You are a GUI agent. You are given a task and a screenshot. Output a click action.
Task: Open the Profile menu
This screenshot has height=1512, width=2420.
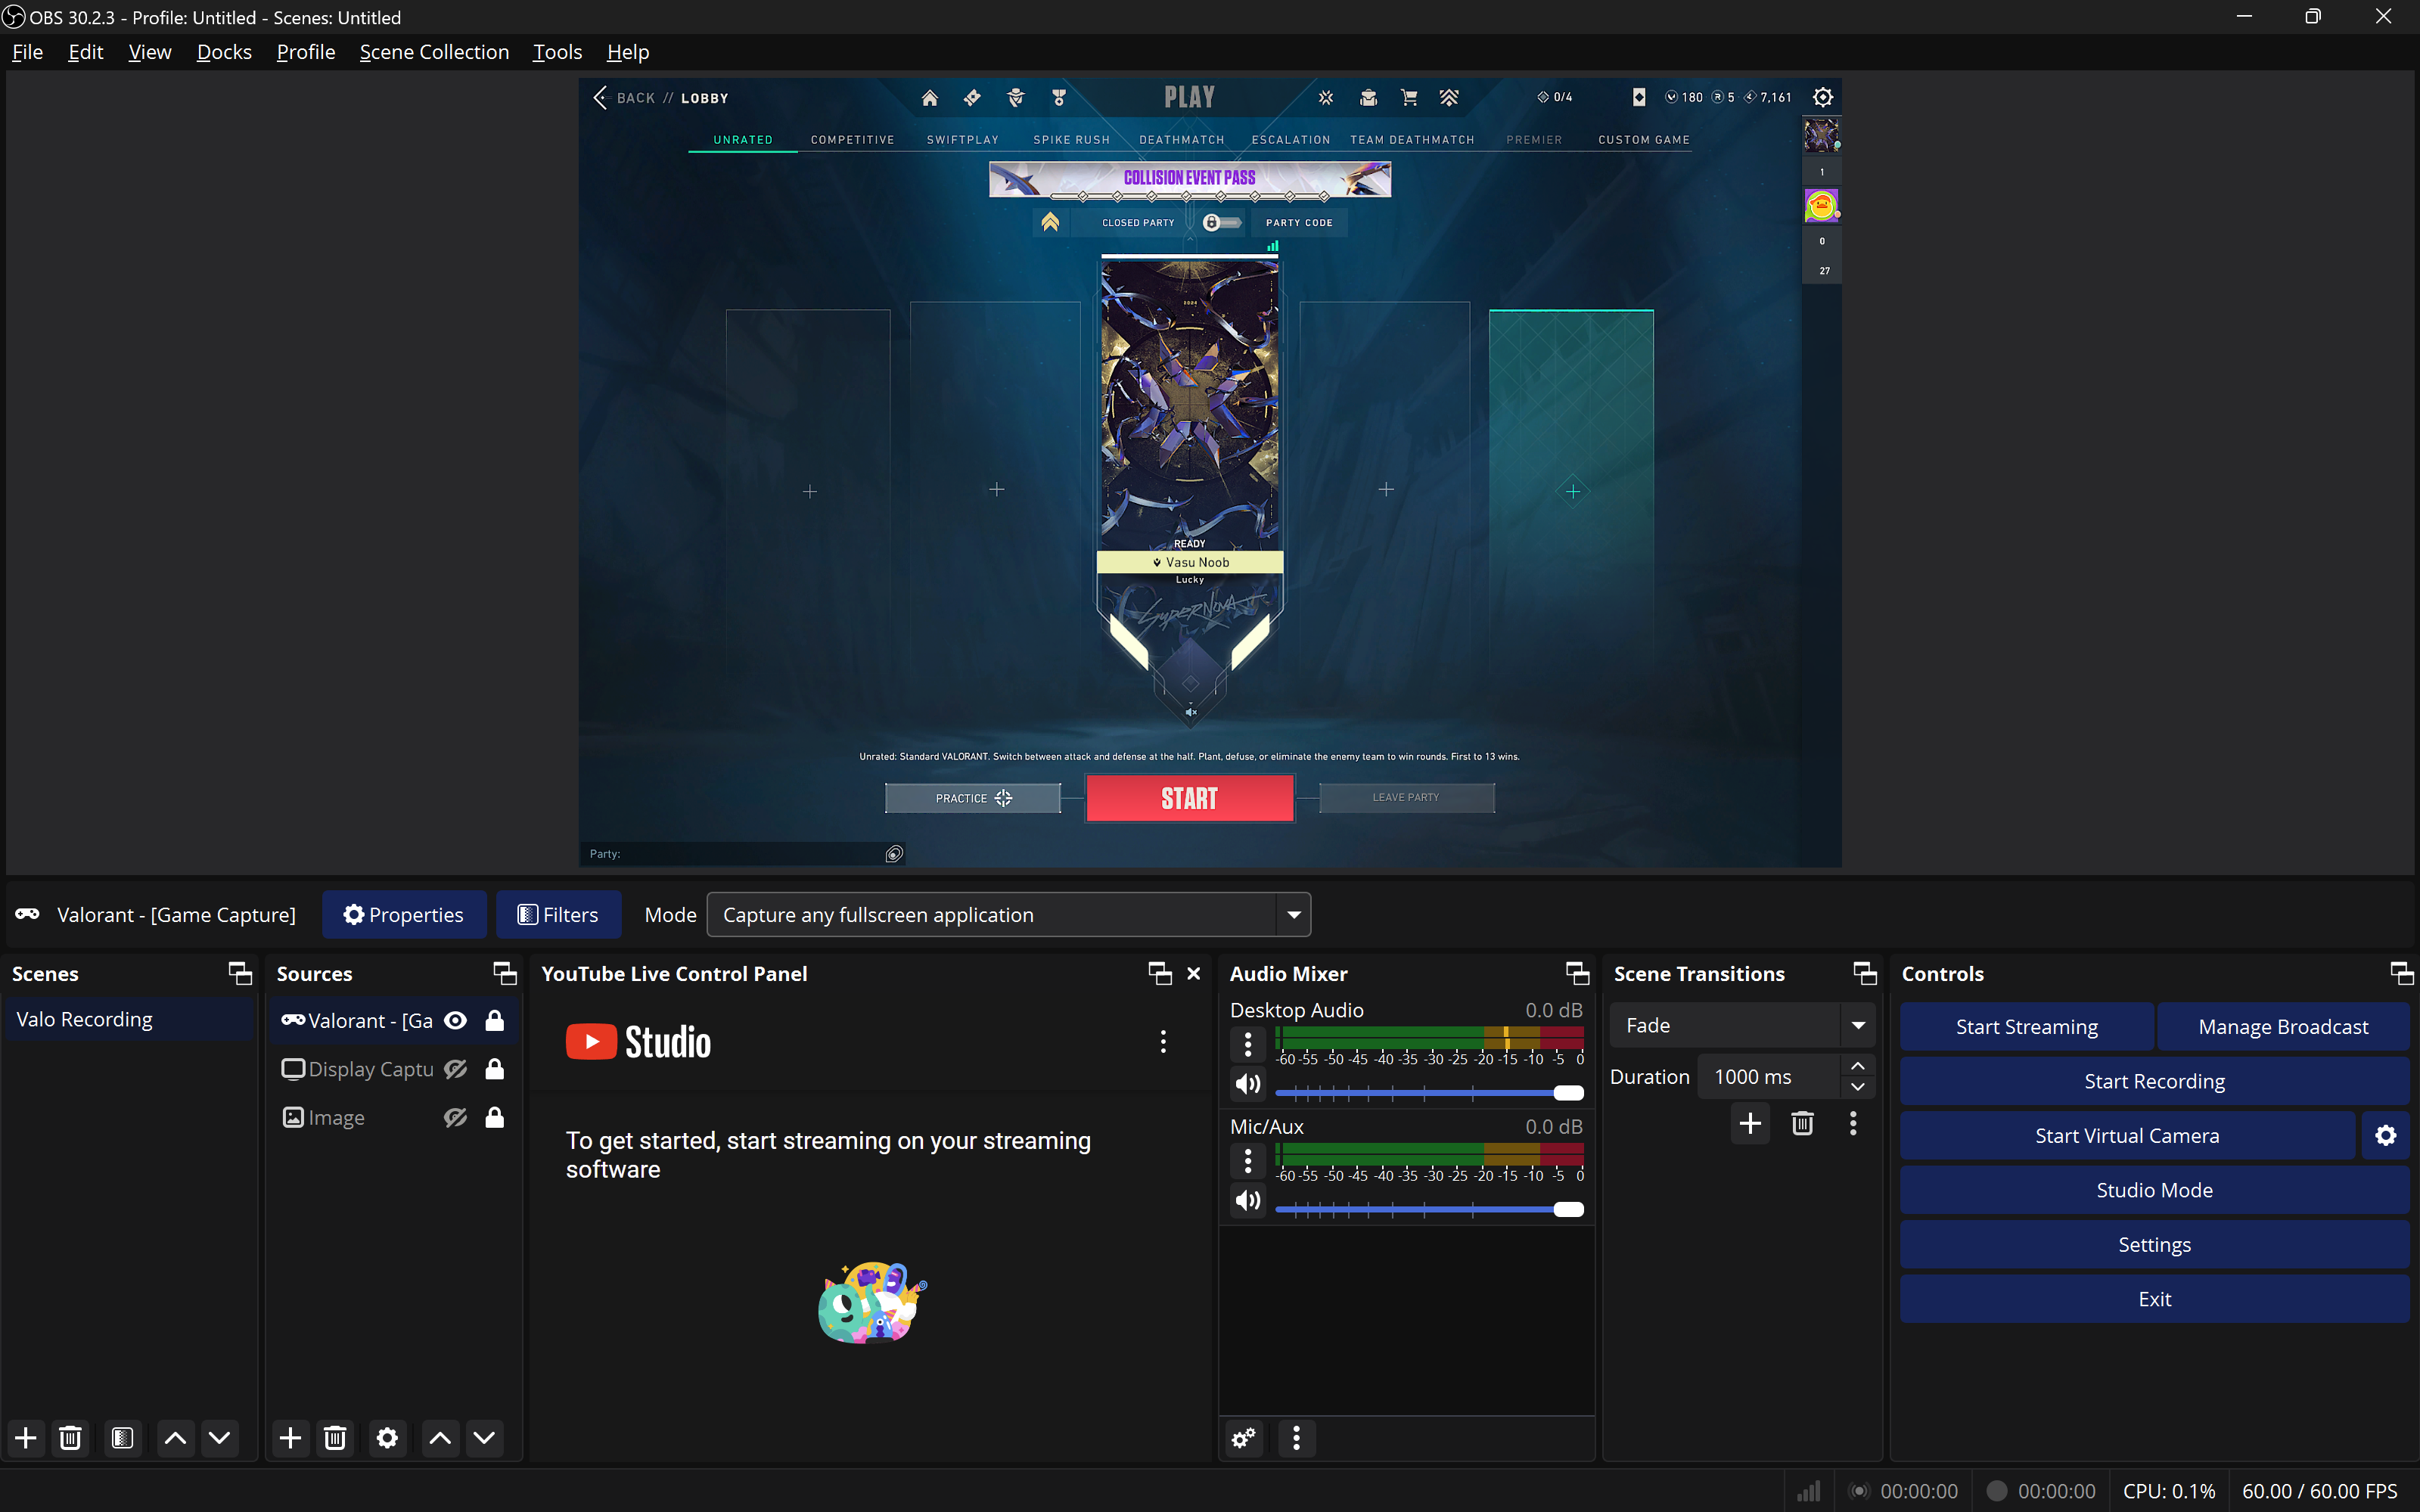[306, 52]
